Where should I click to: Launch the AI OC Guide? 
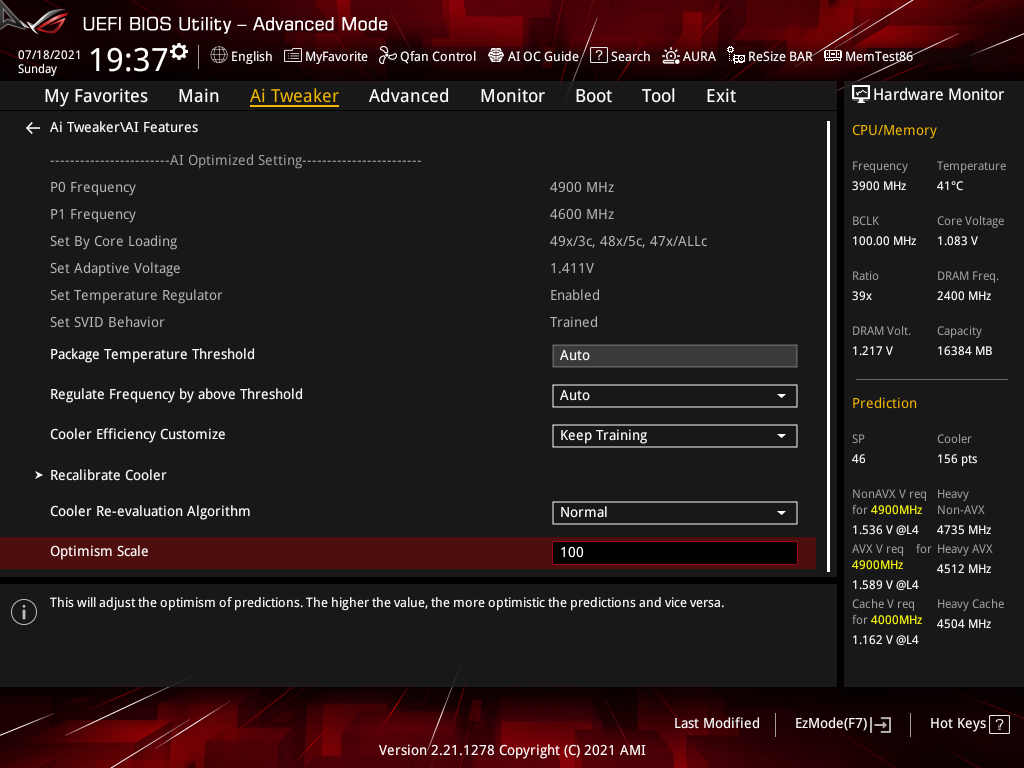[x=533, y=56]
